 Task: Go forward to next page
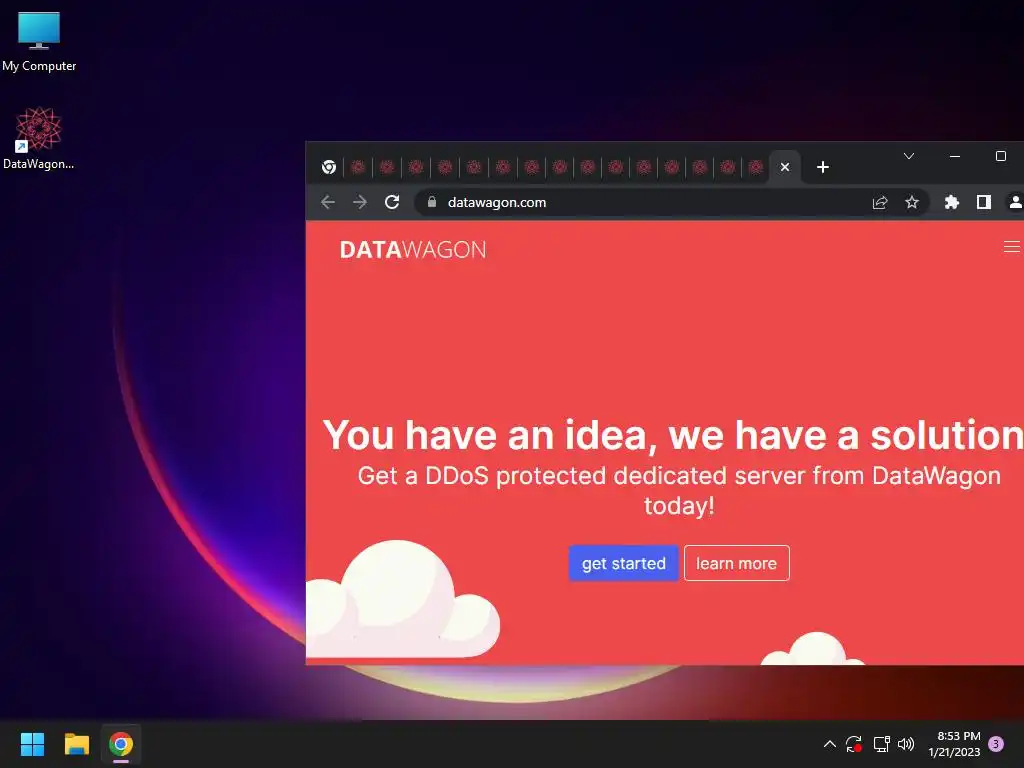tap(360, 202)
